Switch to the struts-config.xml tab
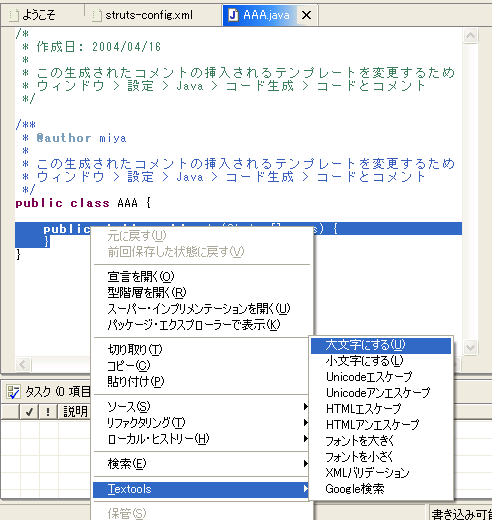Screen dimensions: 492x520 pyautogui.click(x=149, y=15)
